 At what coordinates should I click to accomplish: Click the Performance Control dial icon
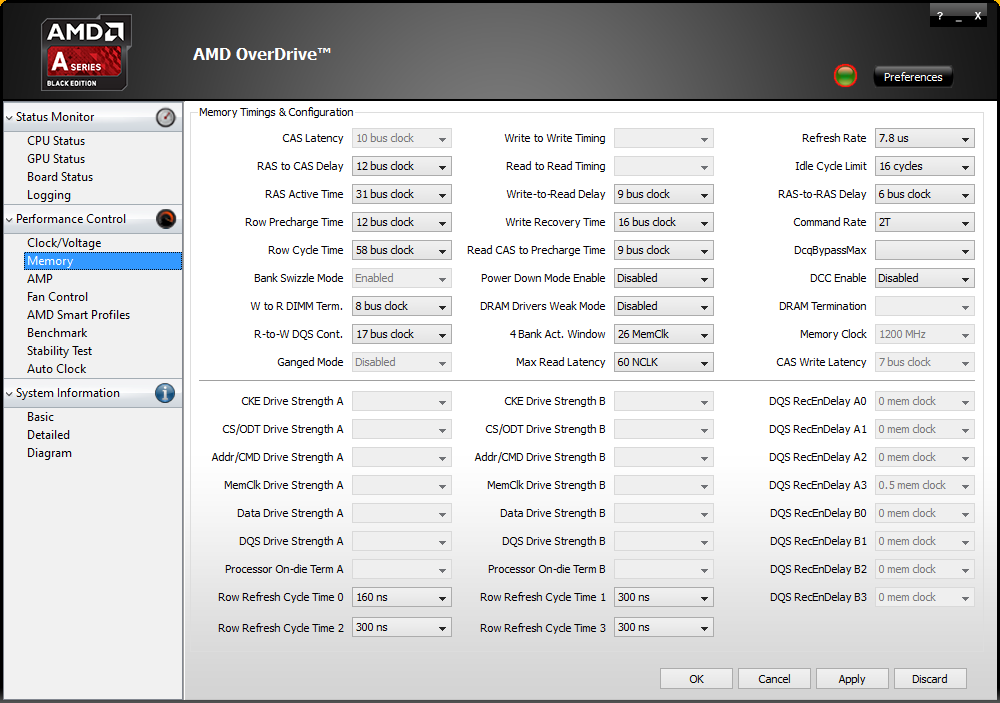coord(165,218)
